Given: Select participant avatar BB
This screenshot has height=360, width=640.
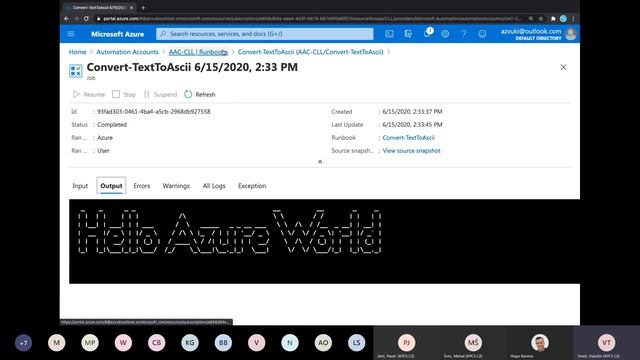Looking at the screenshot, I should point(223,343).
